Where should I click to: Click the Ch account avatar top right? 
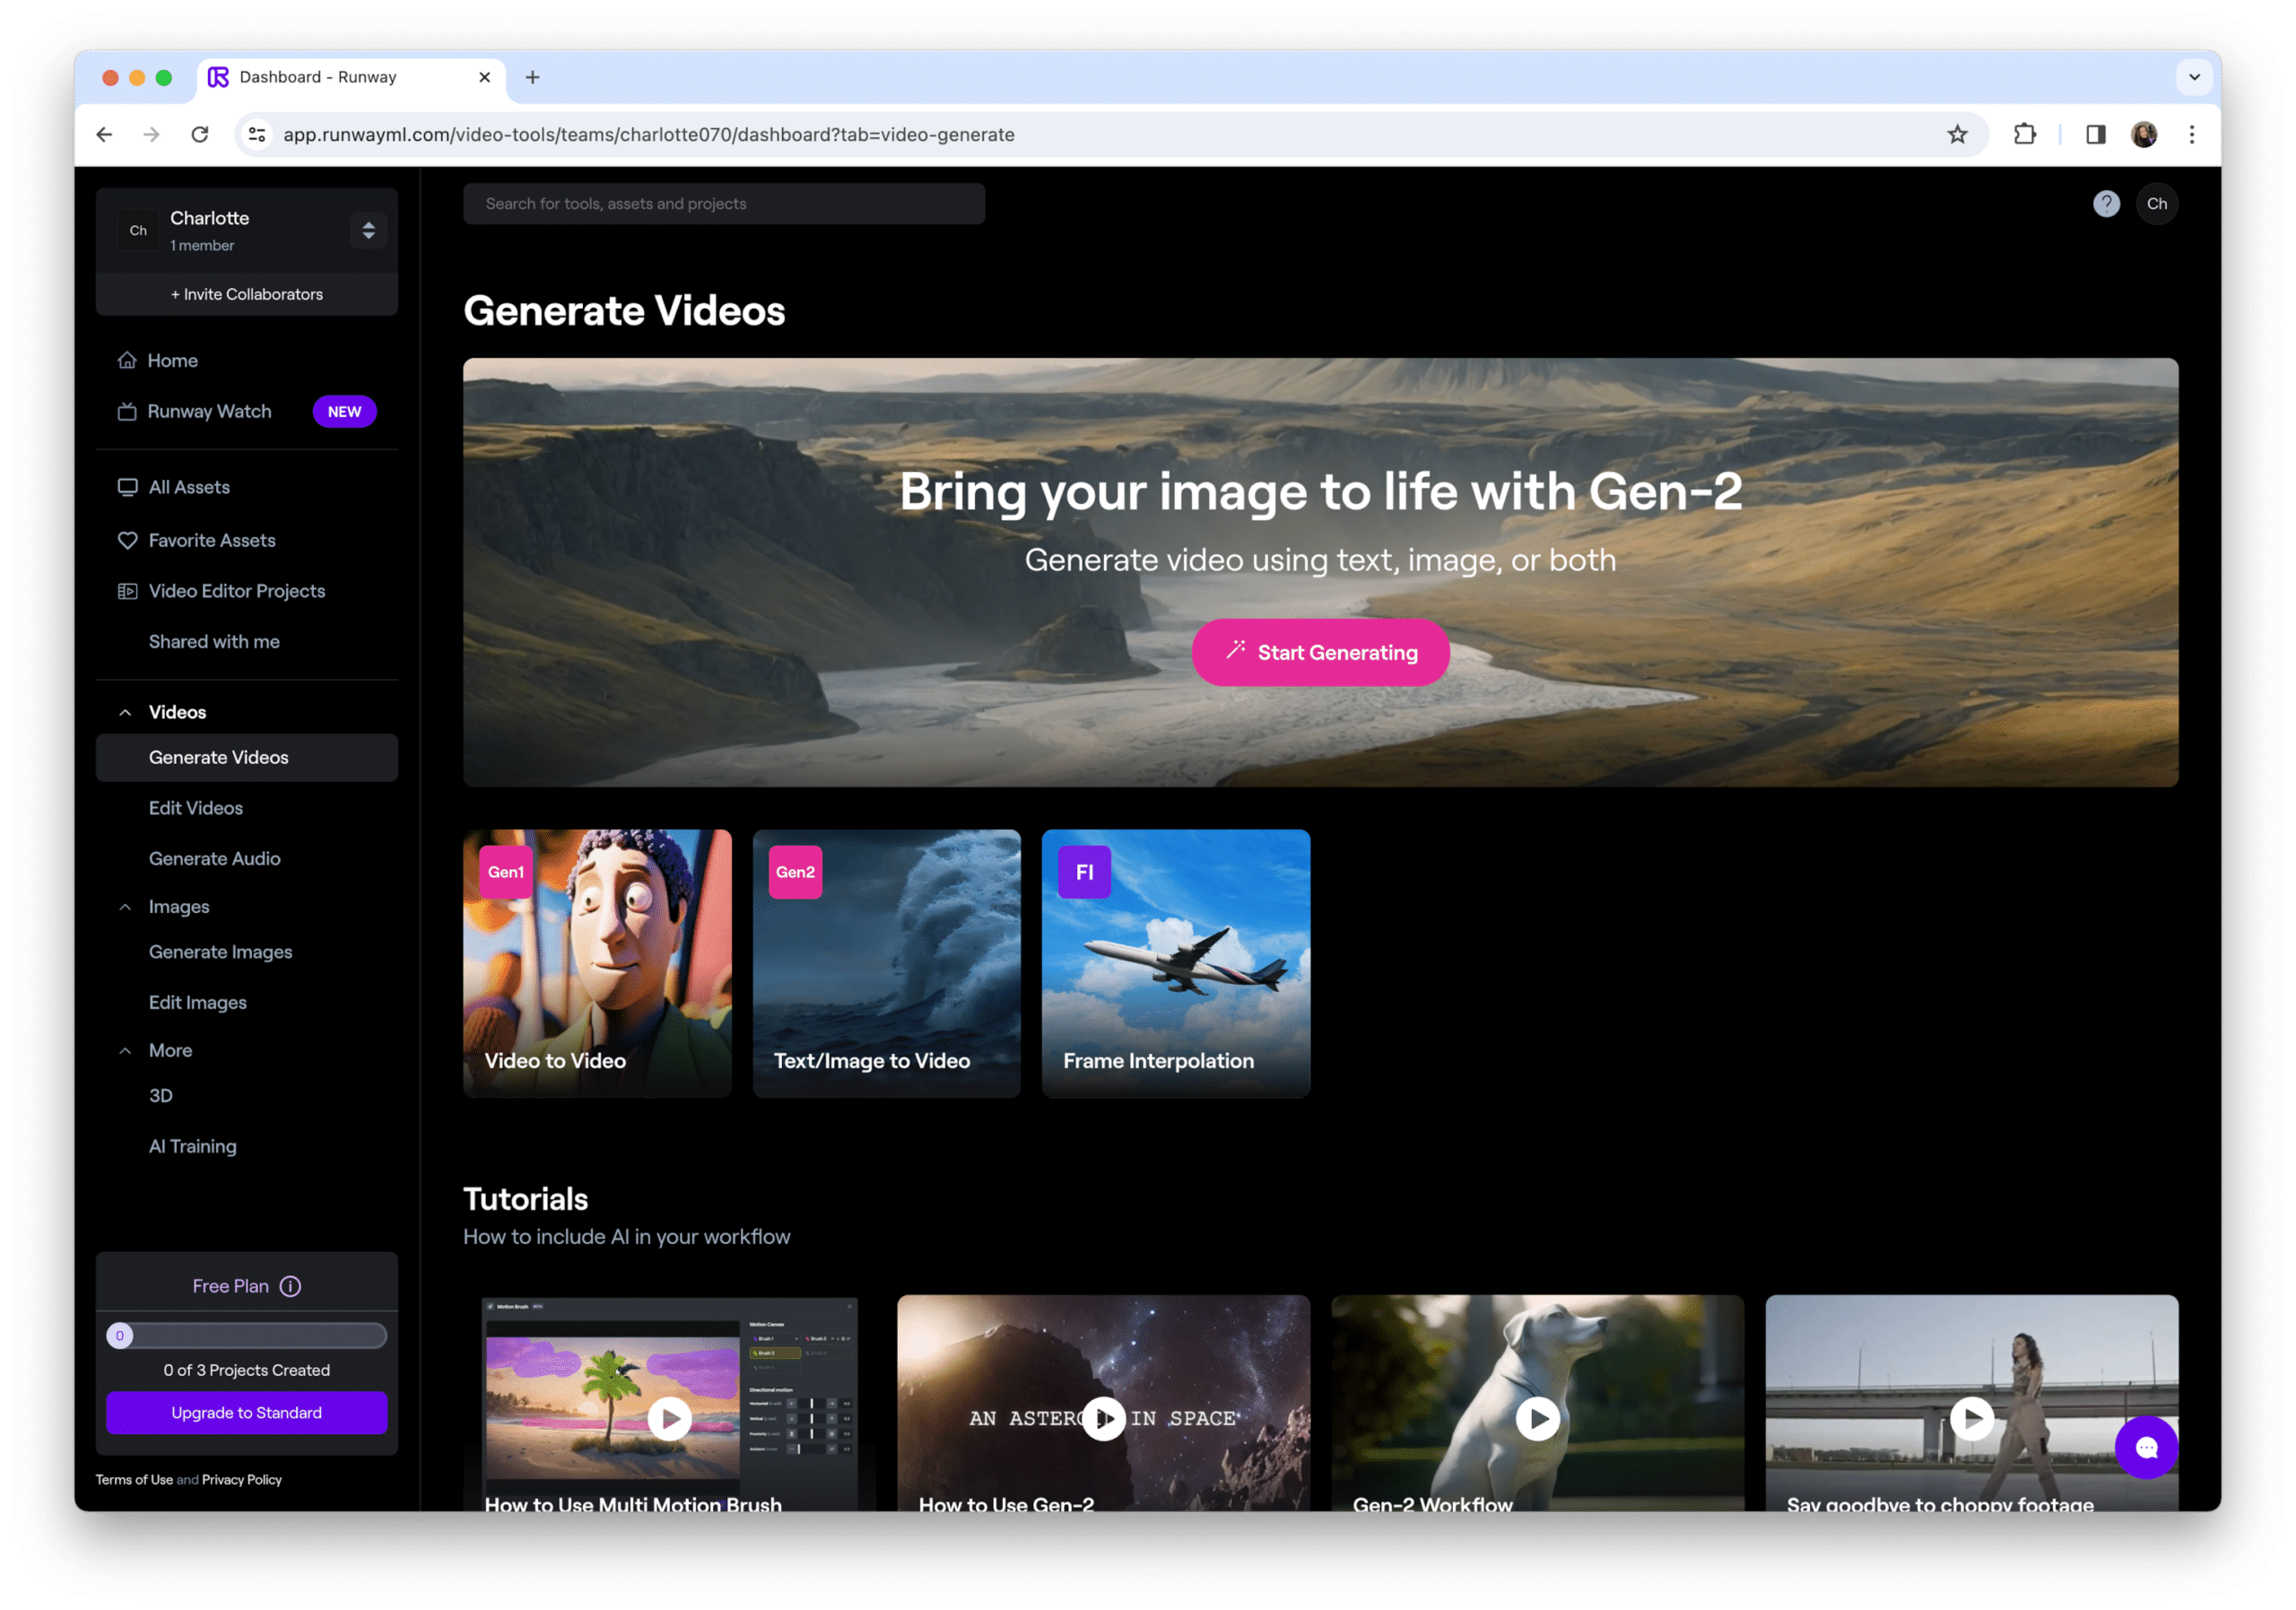click(2157, 204)
